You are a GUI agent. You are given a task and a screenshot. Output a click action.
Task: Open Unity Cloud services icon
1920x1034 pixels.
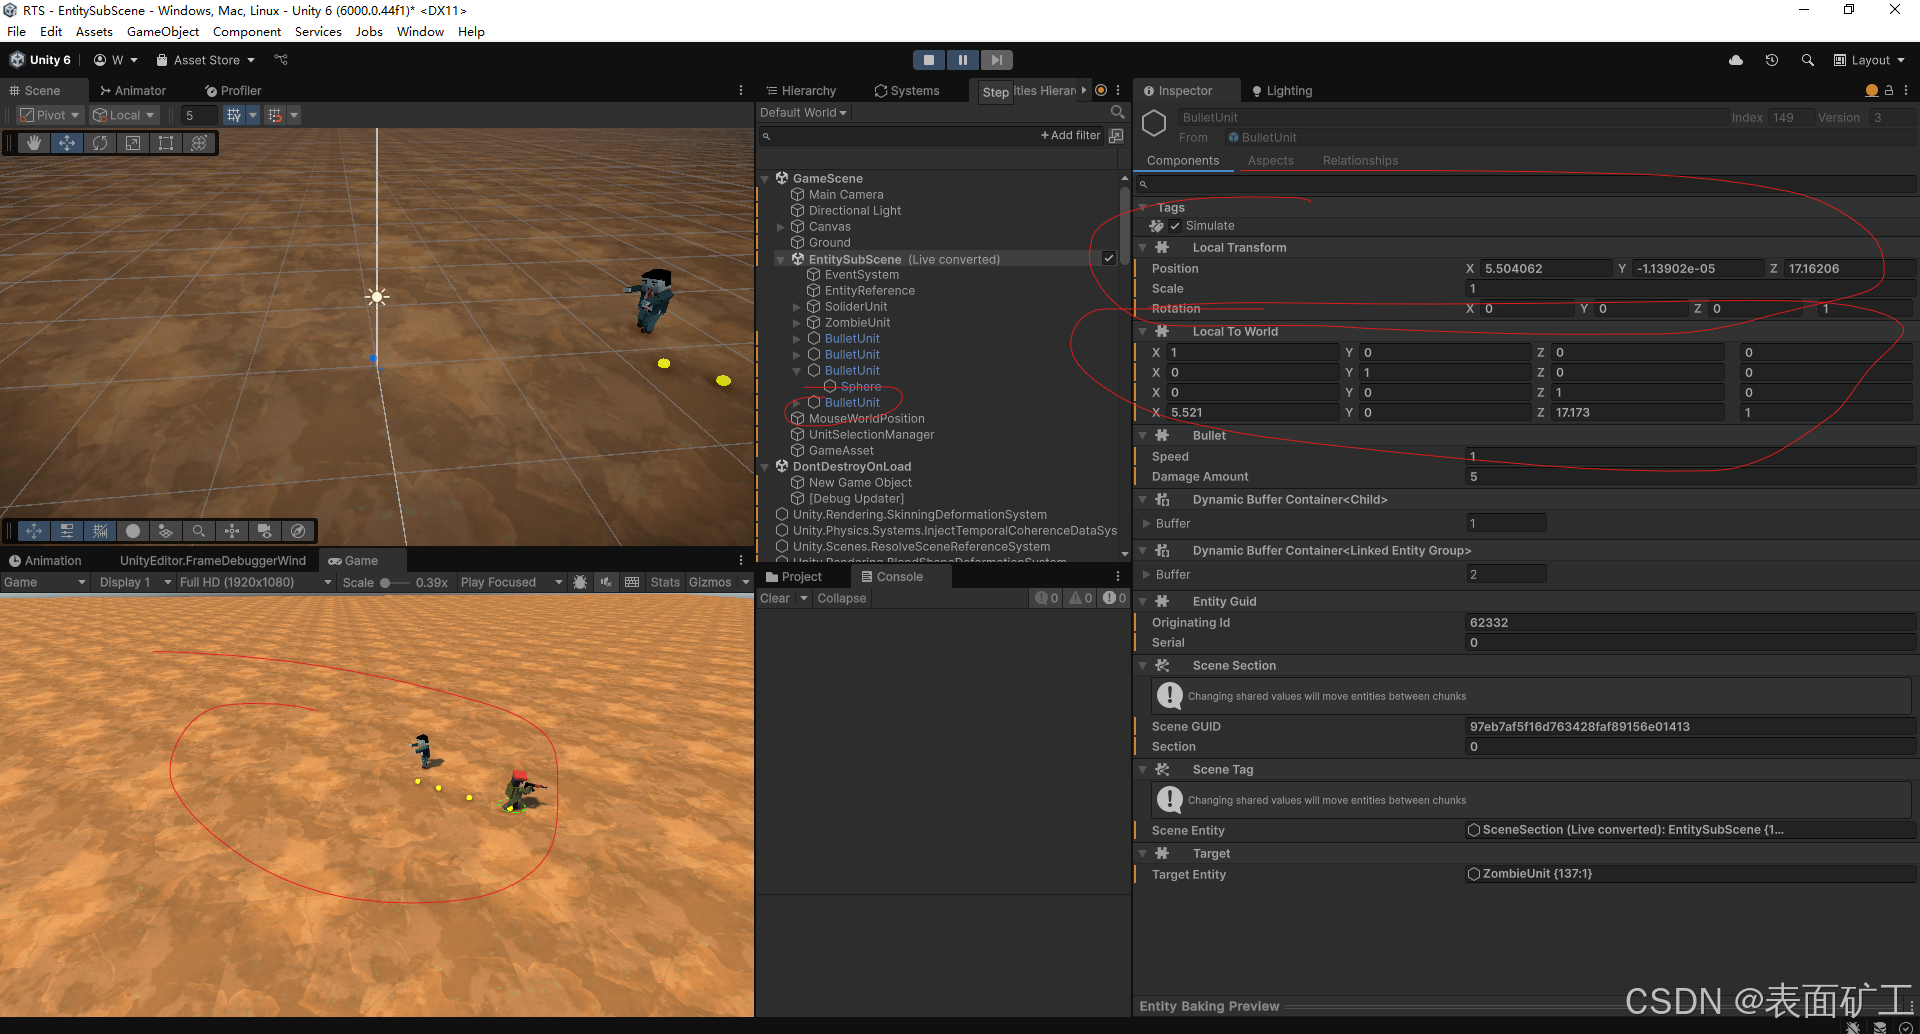tap(1736, 60)
